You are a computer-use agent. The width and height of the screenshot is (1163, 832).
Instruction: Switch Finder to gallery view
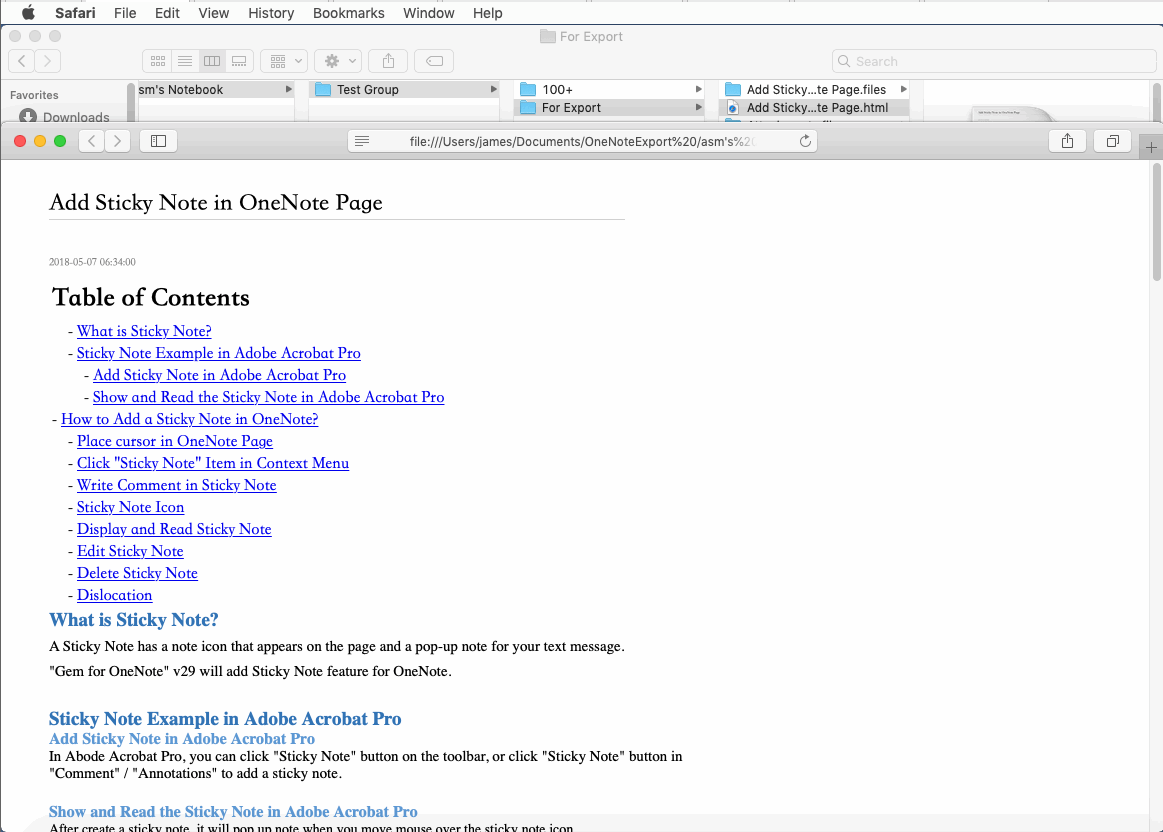tap(239, 61)
